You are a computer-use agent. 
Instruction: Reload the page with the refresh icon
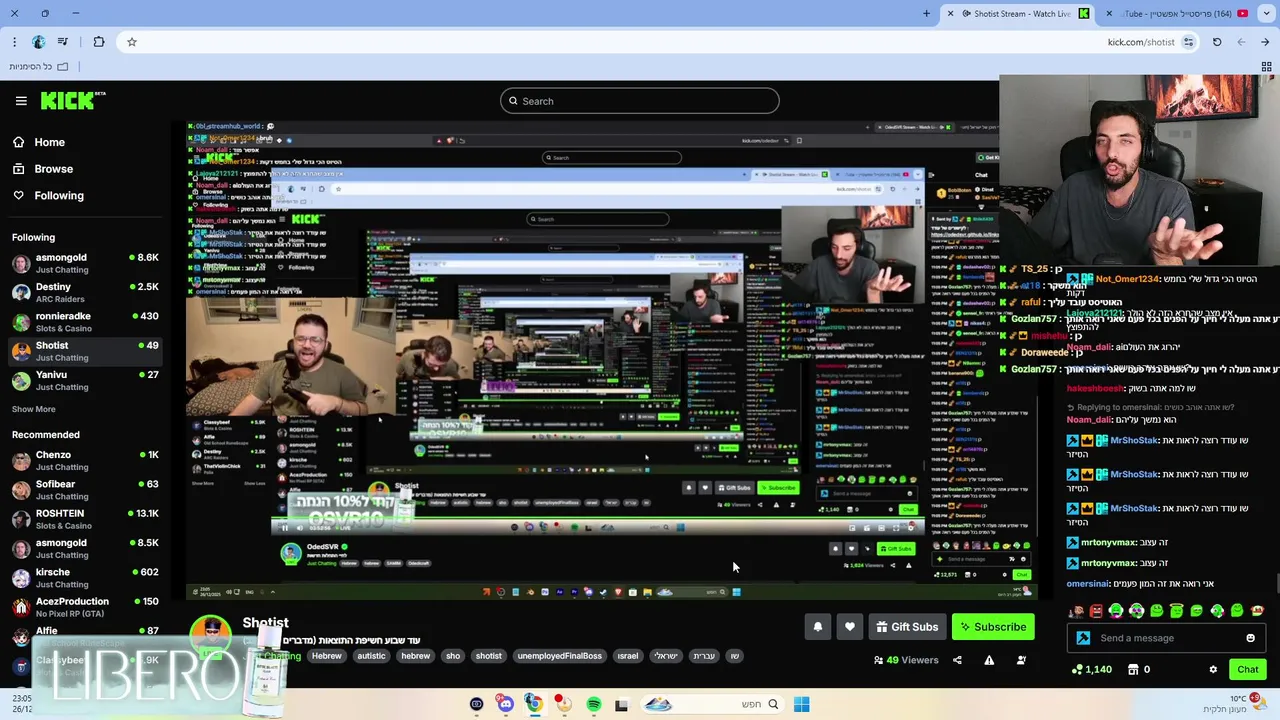(1217, 42)
